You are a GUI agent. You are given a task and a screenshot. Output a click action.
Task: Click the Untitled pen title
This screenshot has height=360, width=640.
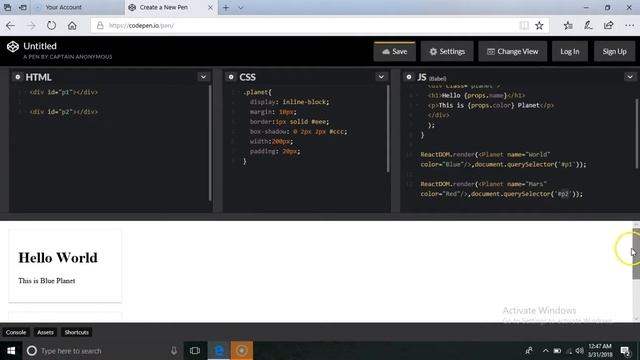click(40, 46)
